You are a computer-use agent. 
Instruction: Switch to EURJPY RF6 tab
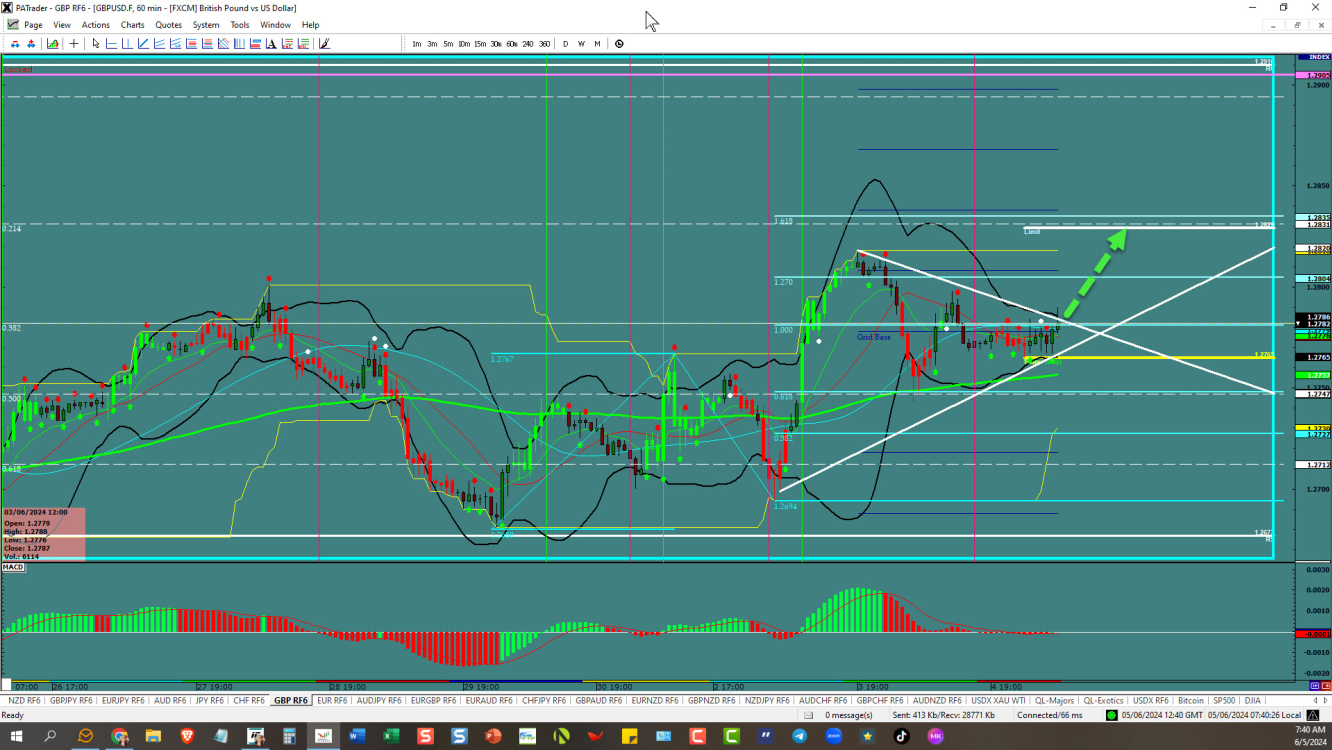[124, 700]
